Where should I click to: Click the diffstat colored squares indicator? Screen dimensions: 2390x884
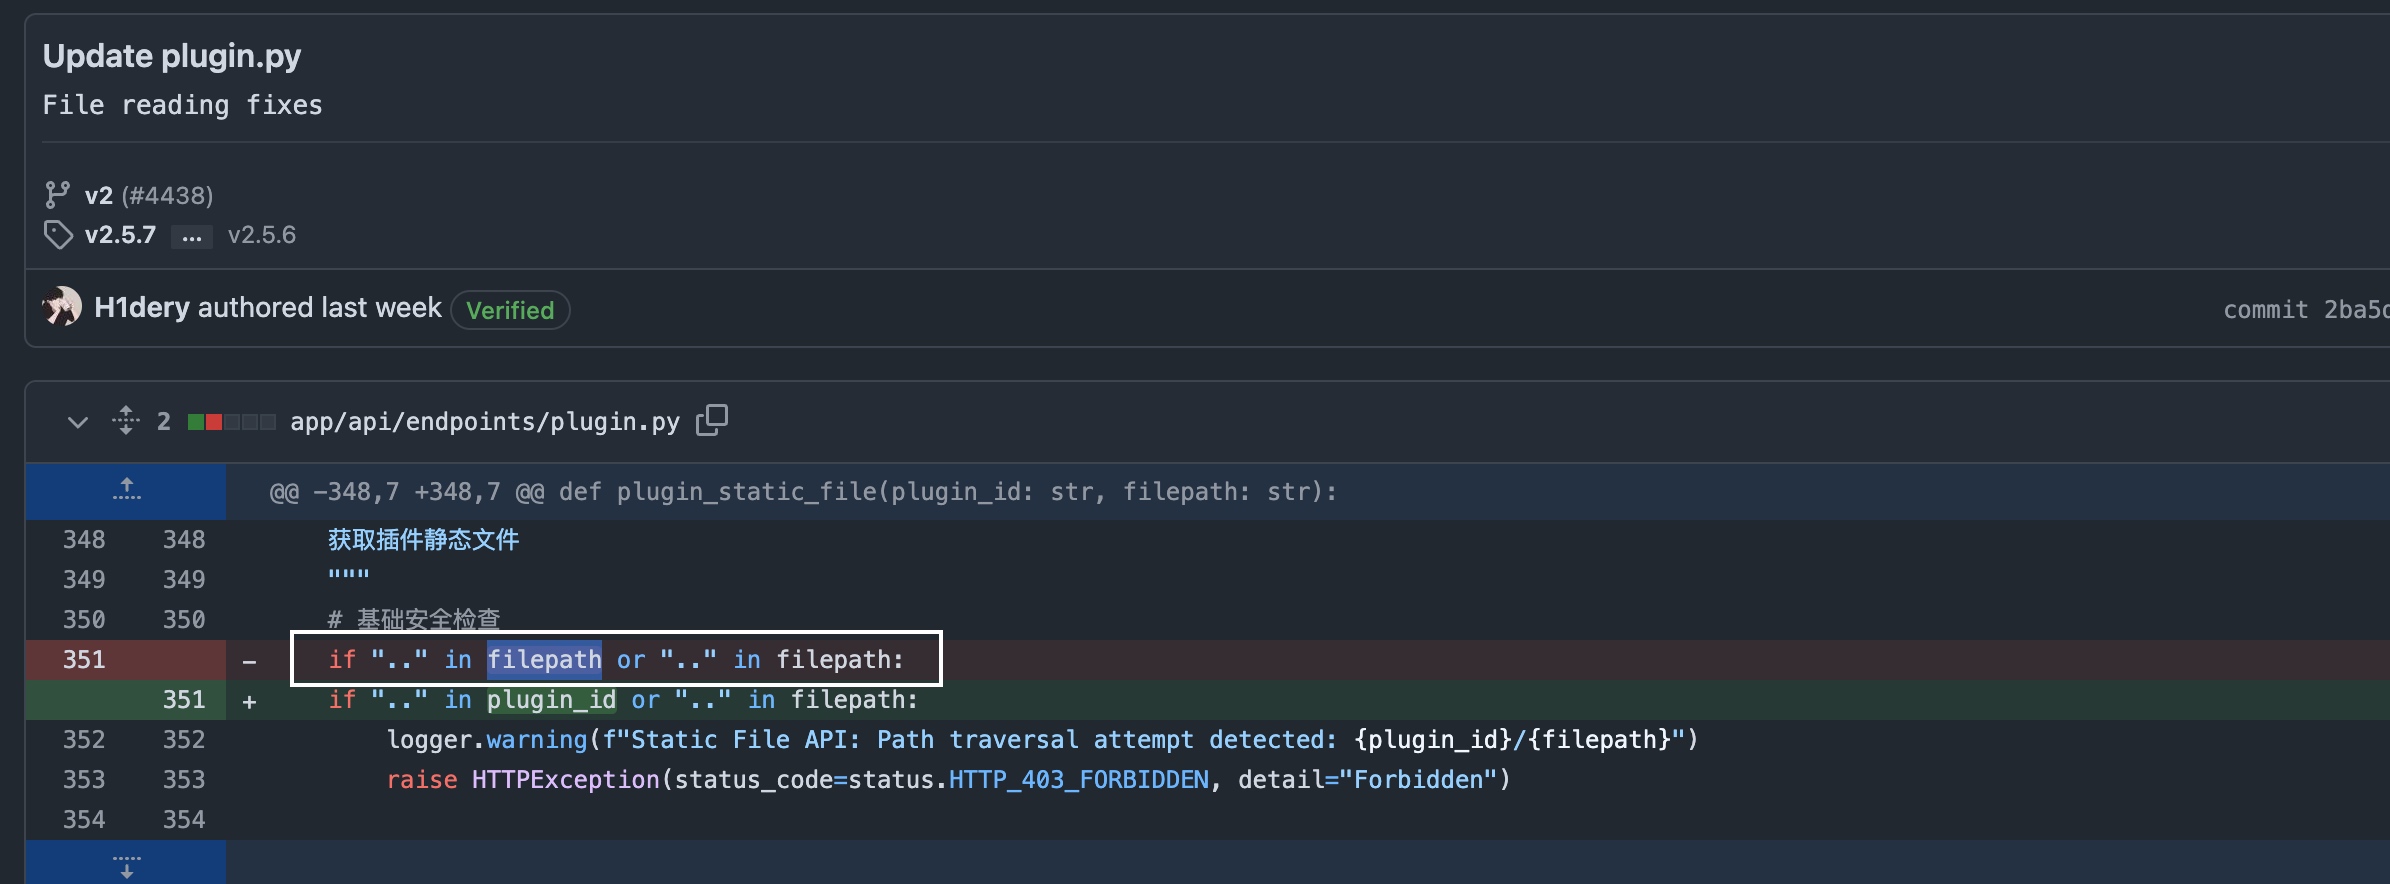tap(231, 422)
